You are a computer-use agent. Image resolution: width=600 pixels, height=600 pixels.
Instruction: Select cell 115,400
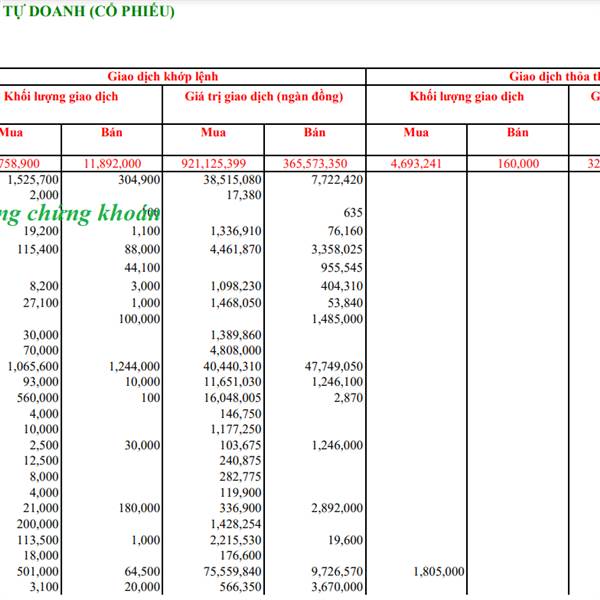pyautogui.click(x=38, y=249)
